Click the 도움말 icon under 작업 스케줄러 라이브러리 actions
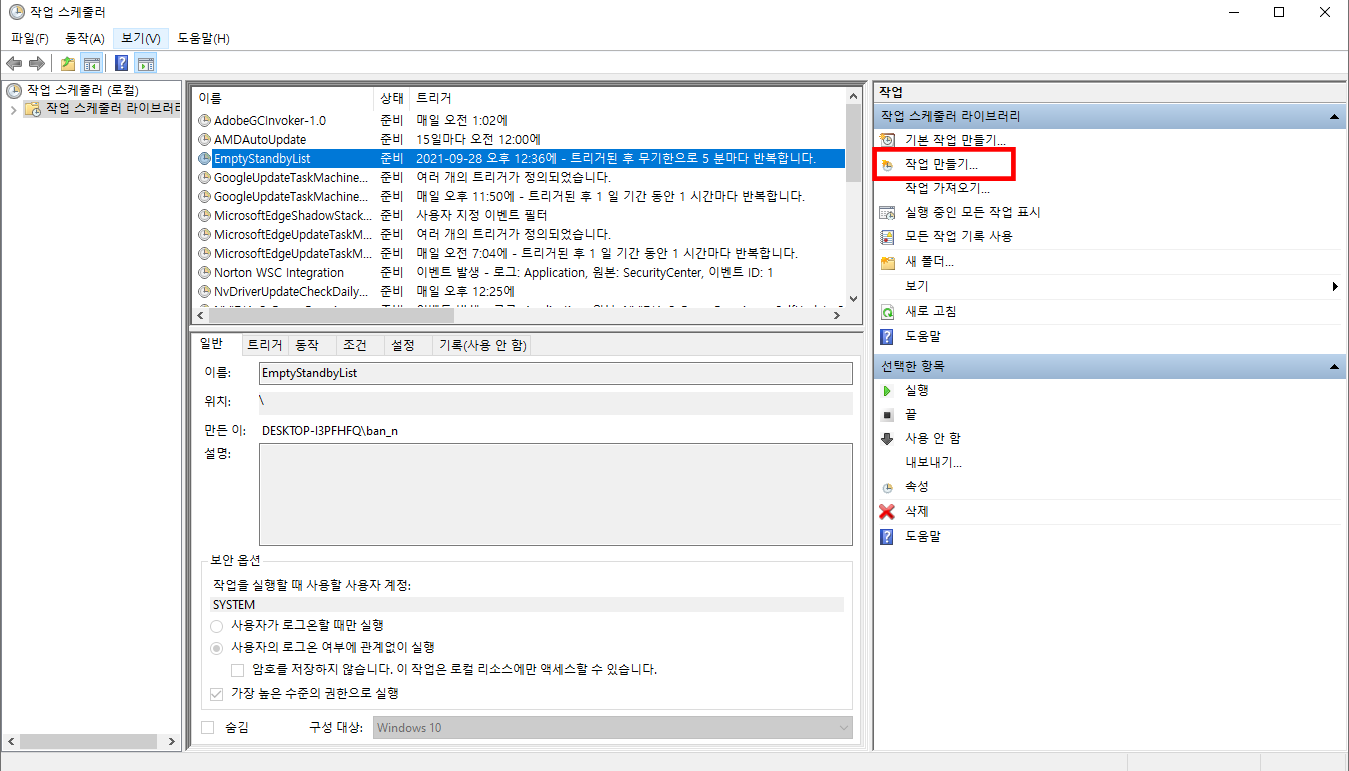Viewport: 1349px width, 771px height. pyautogui.click(x=887, y=337)
